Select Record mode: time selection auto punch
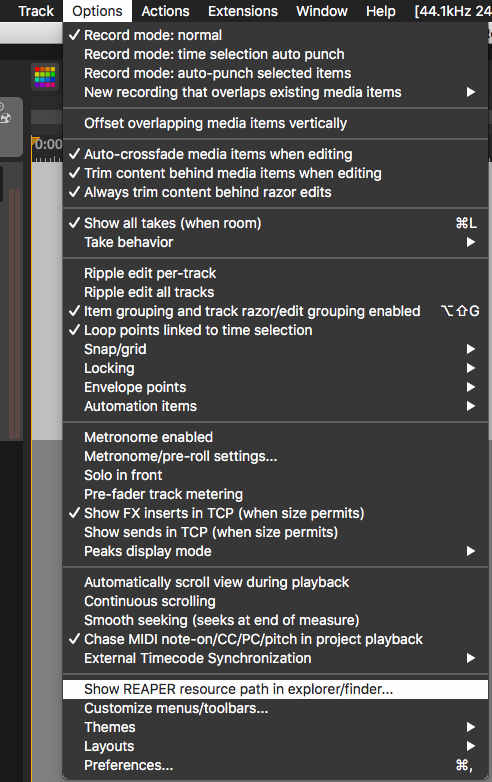This screenshot has width=492, height=782. pos(275,54)
